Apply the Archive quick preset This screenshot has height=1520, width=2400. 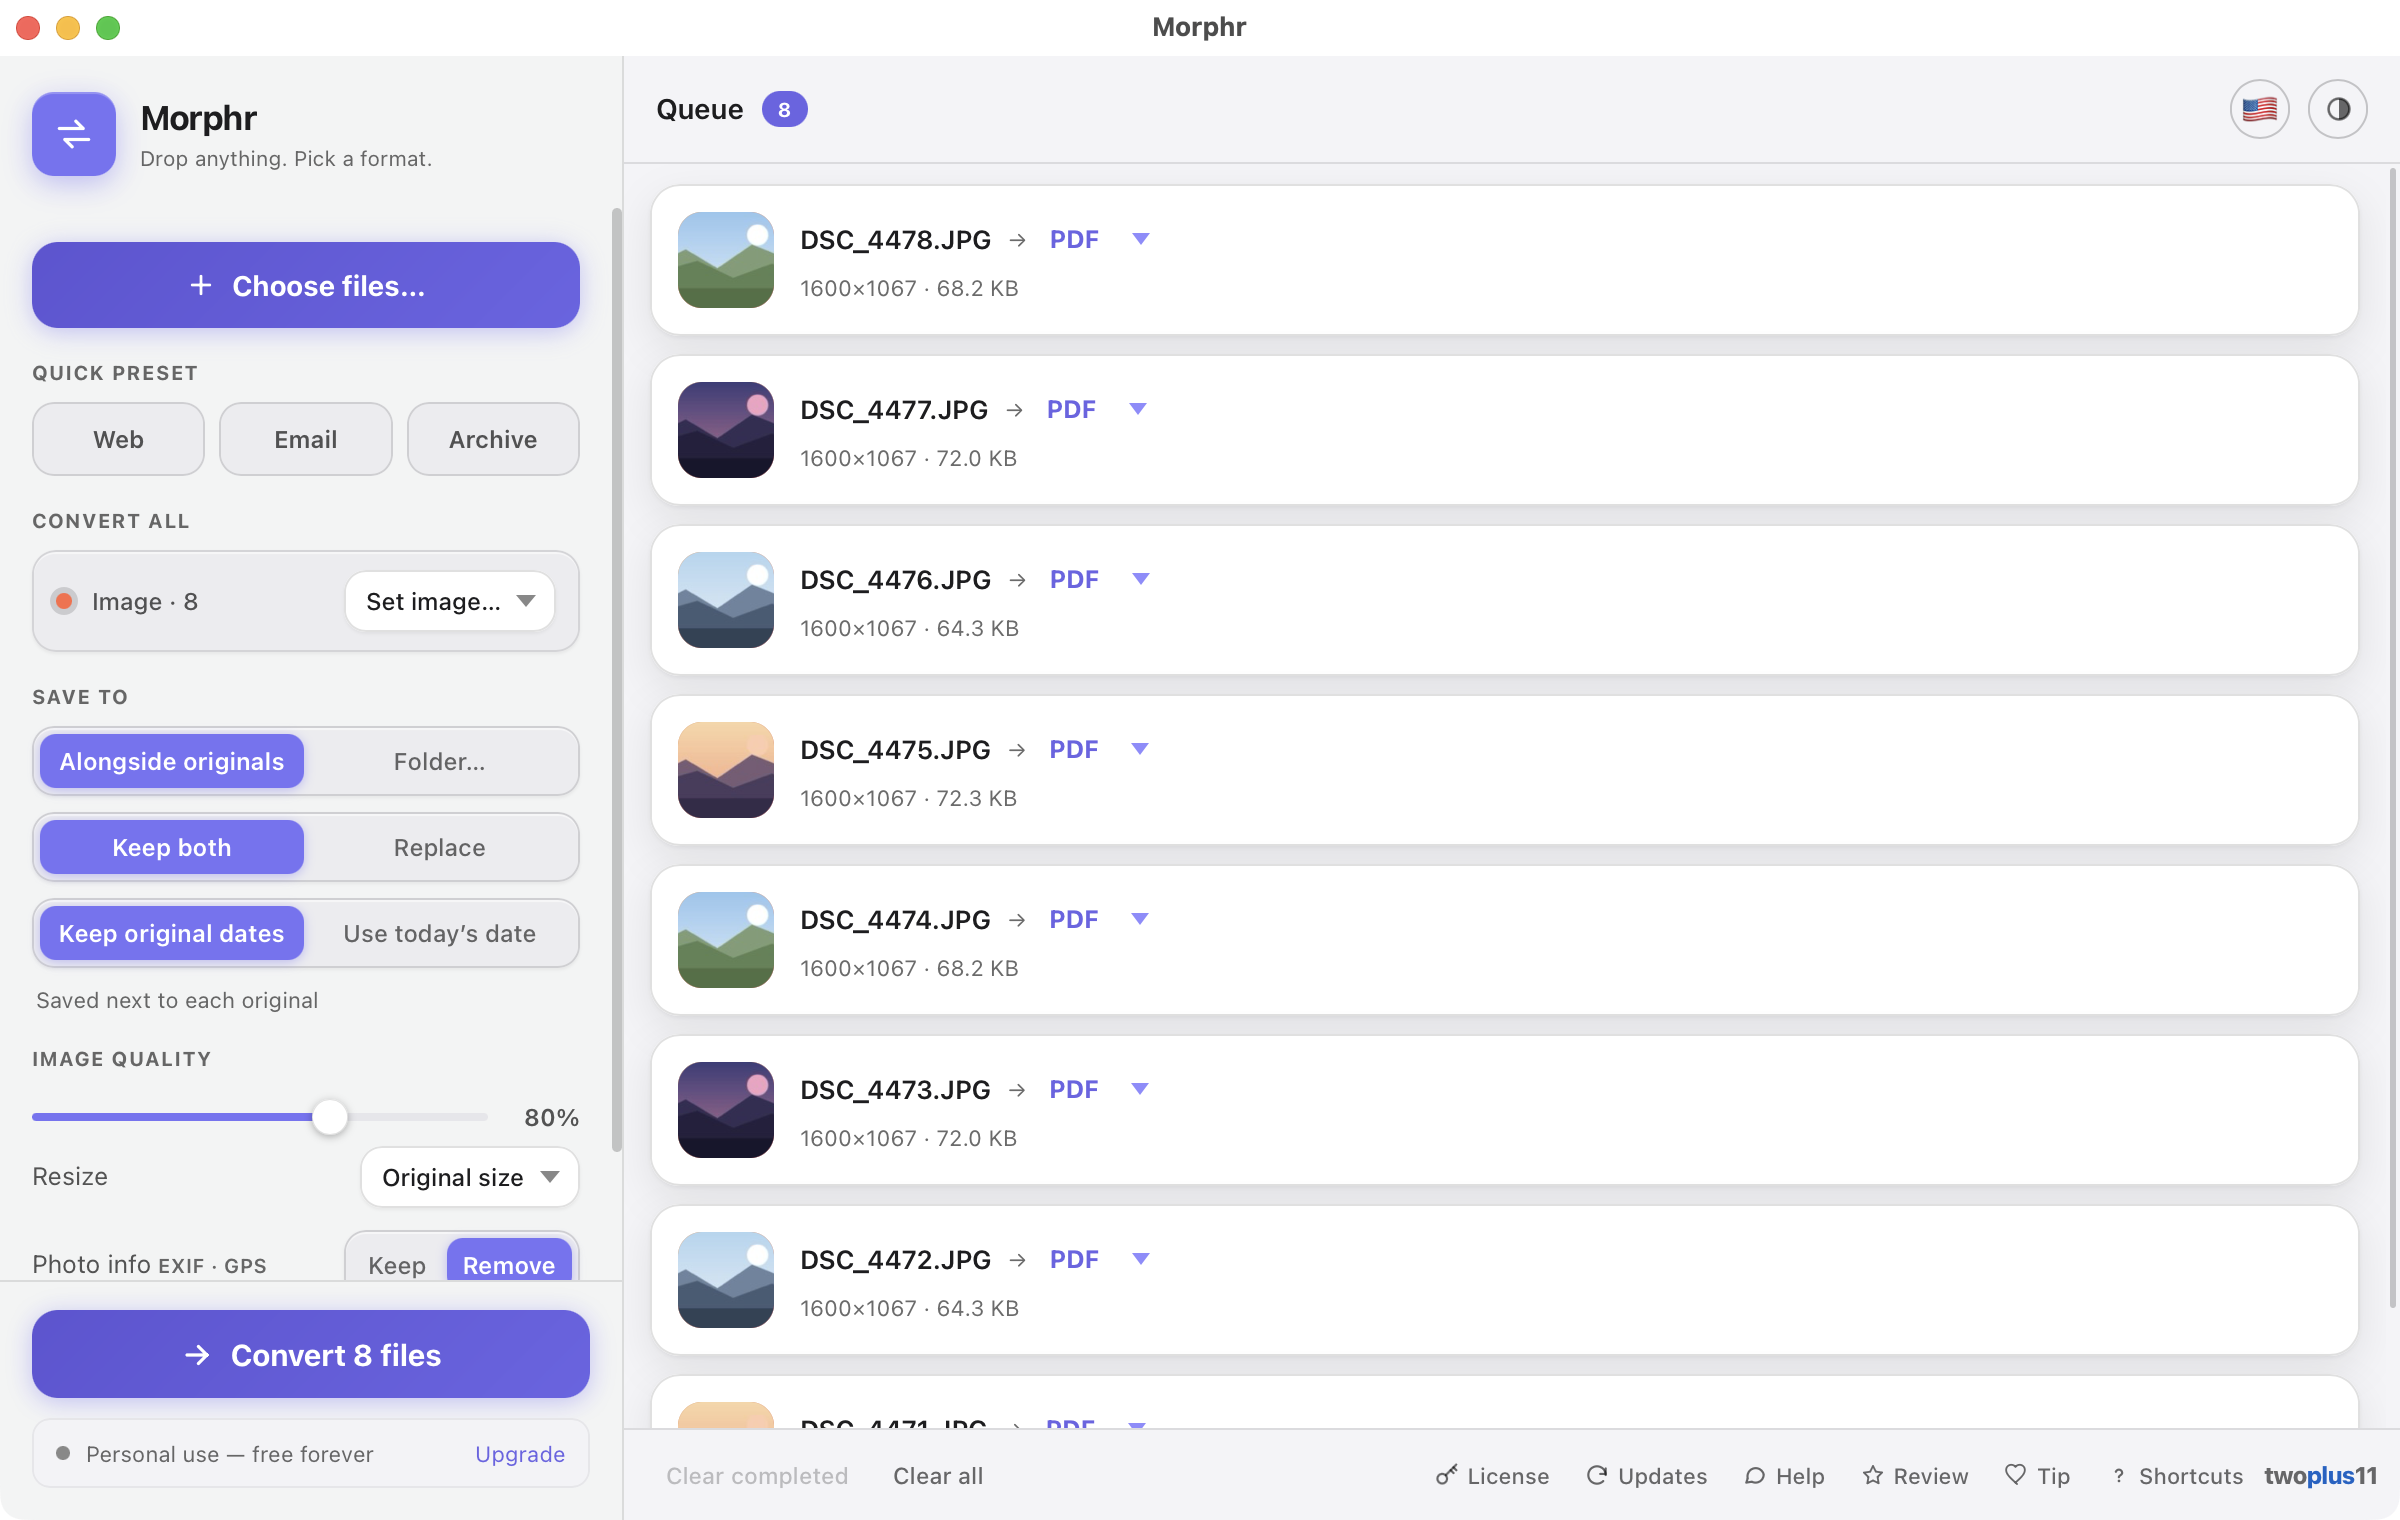(493, 439)
